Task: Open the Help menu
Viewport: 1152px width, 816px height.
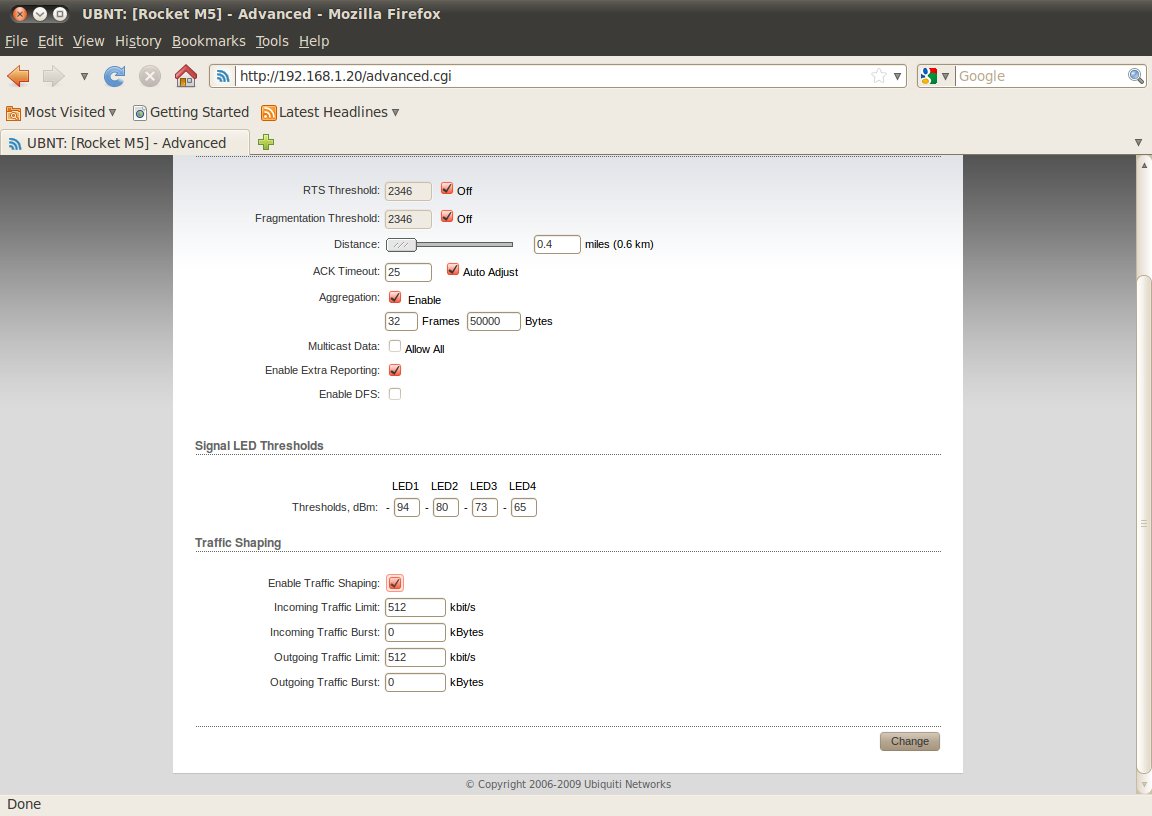Action: [x=314, y=41]
